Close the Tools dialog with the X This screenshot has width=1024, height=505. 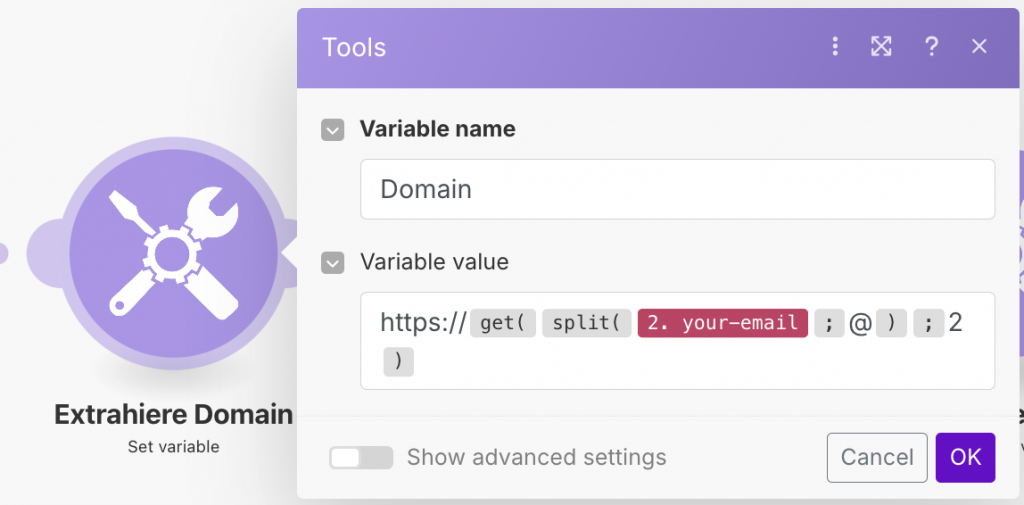[979, 46]
